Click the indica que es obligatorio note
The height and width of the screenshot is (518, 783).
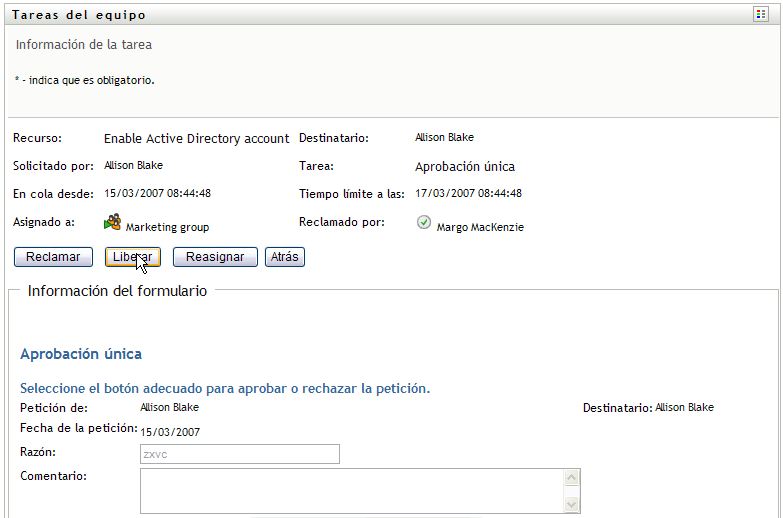point(84,80)
